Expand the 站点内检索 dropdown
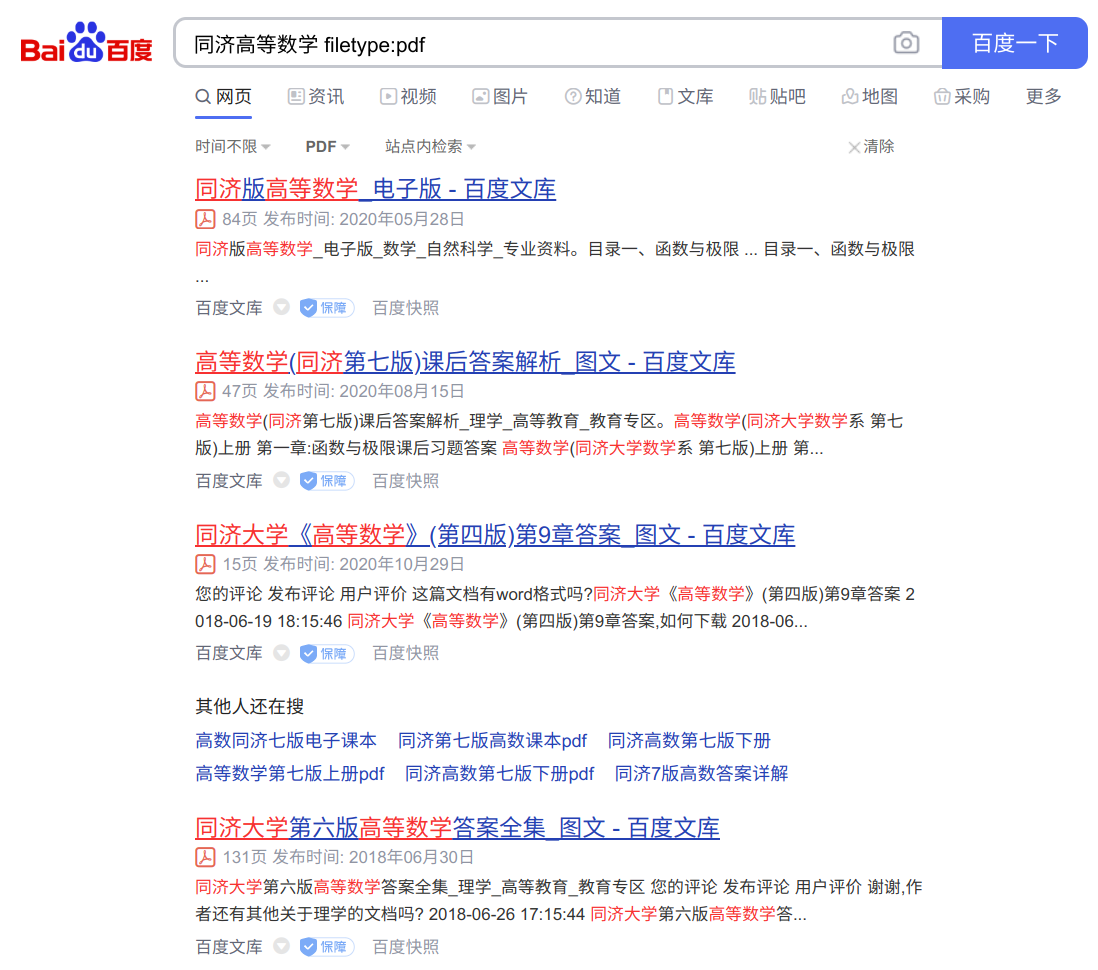Screen dimensions: 1098x970 click(x=430, y=146)
